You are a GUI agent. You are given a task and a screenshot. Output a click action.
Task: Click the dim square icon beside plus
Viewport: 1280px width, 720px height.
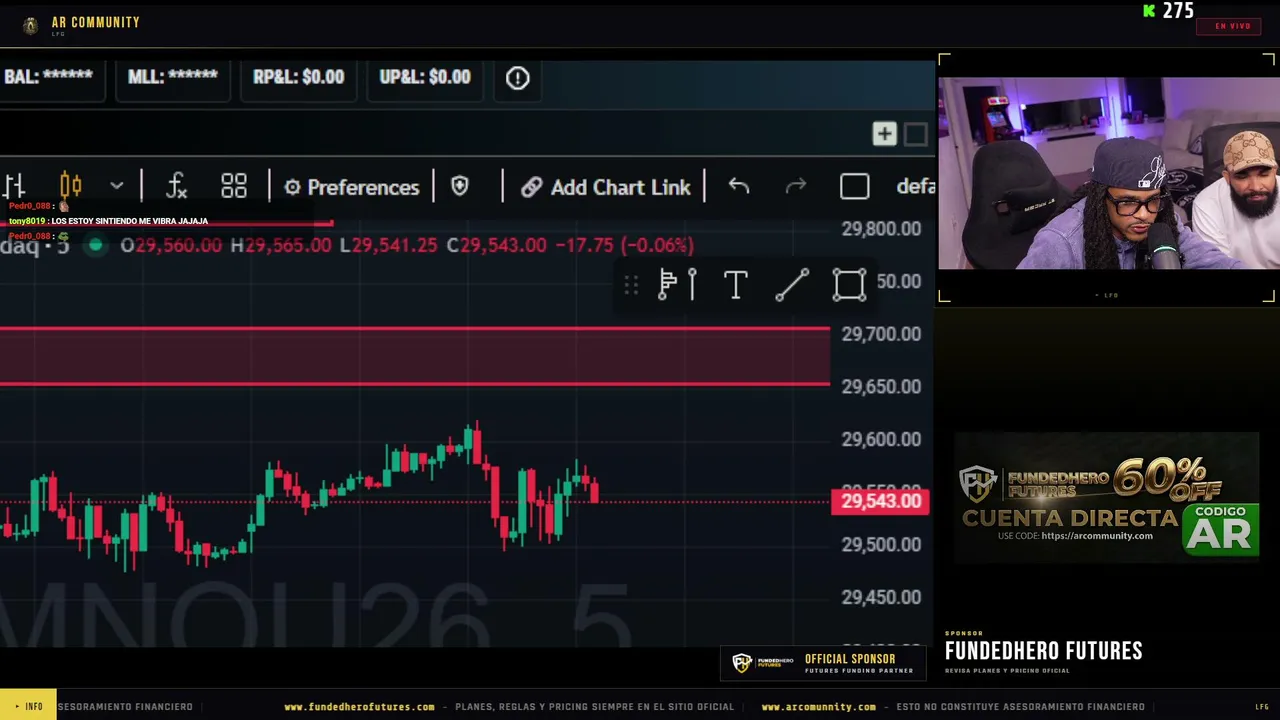915,134
